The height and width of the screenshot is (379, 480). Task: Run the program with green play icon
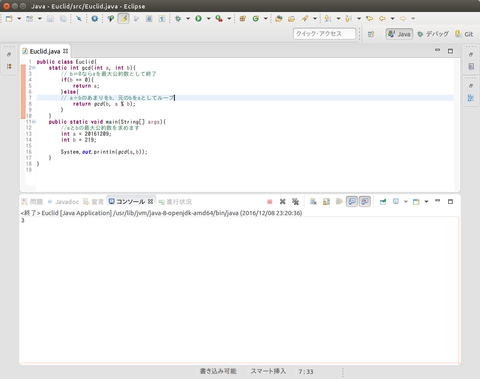(198, 19)
